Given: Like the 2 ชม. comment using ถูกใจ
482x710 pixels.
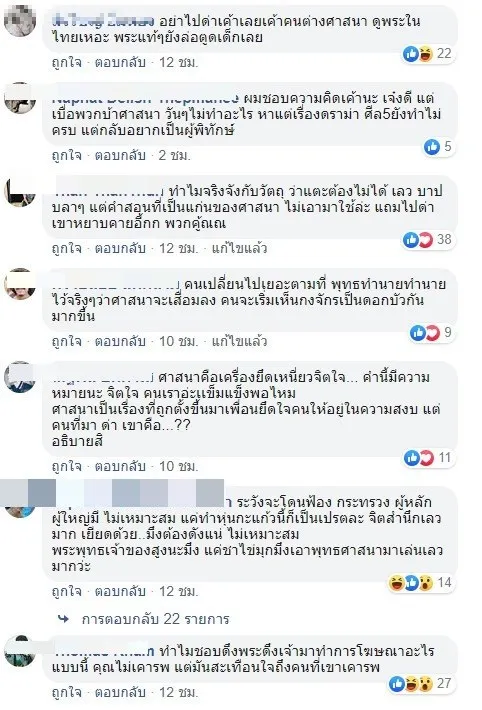Looking at the screenshot, I should pos(67,155).
